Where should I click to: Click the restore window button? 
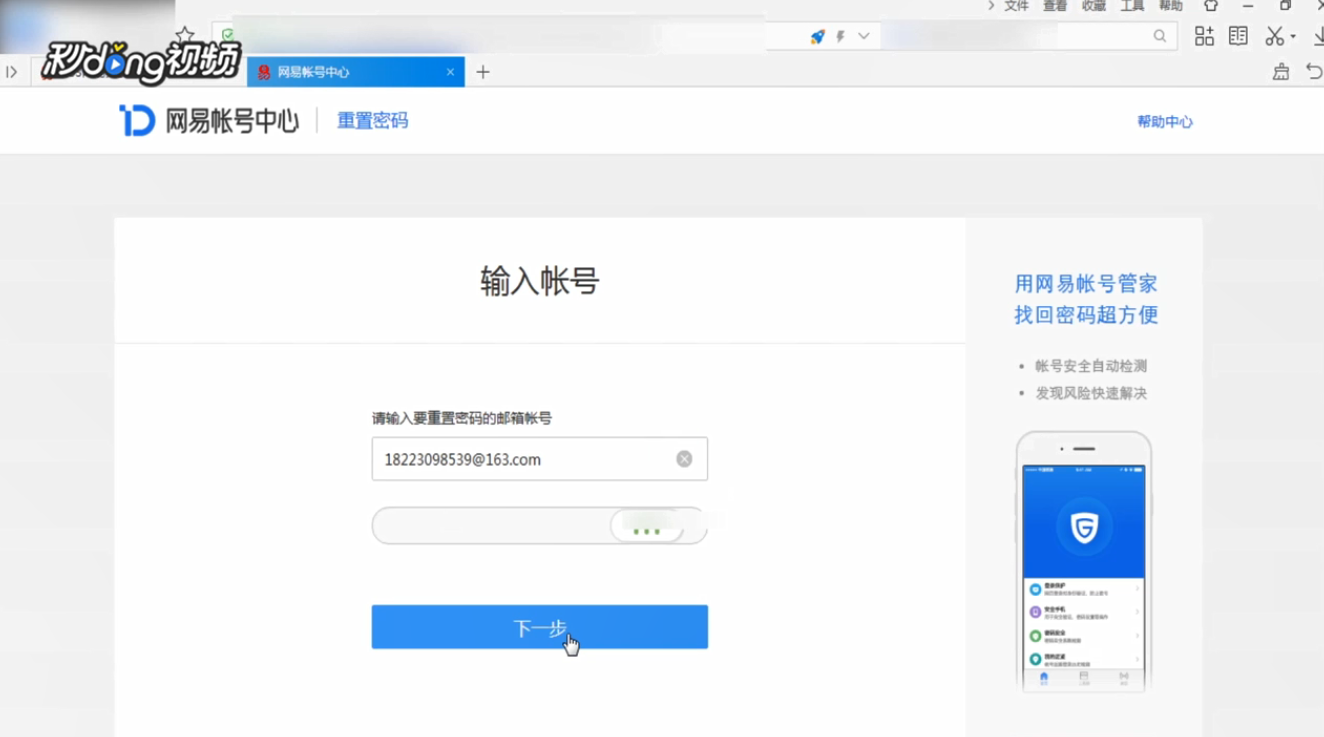pyautogui.click(x=1286, y=6)
